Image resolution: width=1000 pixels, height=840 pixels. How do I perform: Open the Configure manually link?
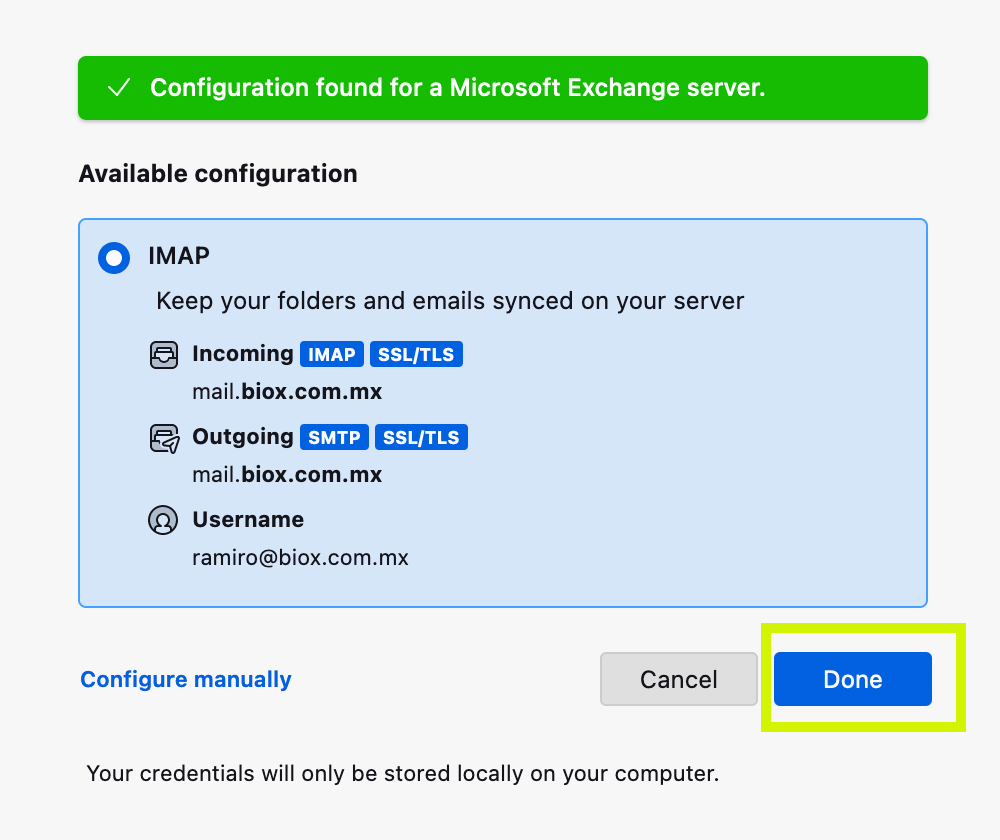click(186, 680)
